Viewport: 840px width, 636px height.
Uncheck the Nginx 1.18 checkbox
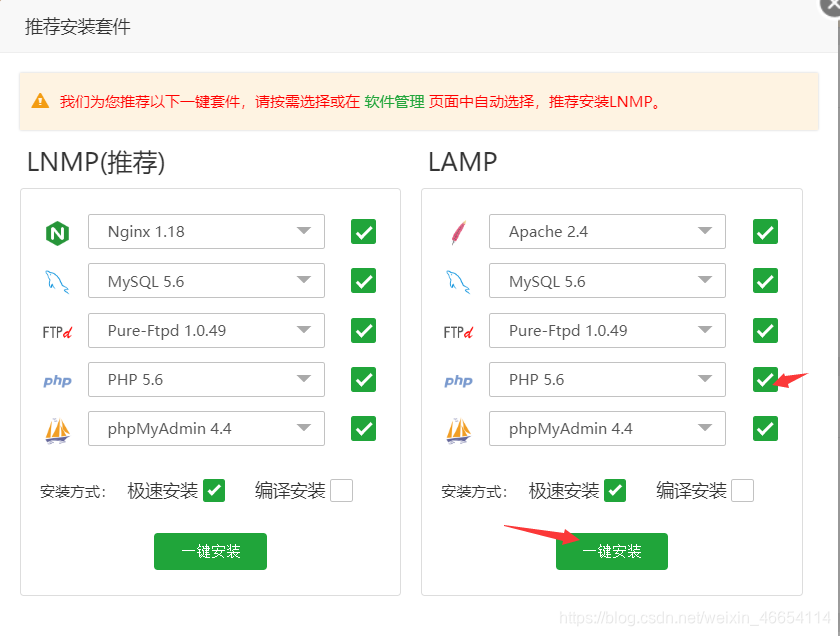(363, 231)
